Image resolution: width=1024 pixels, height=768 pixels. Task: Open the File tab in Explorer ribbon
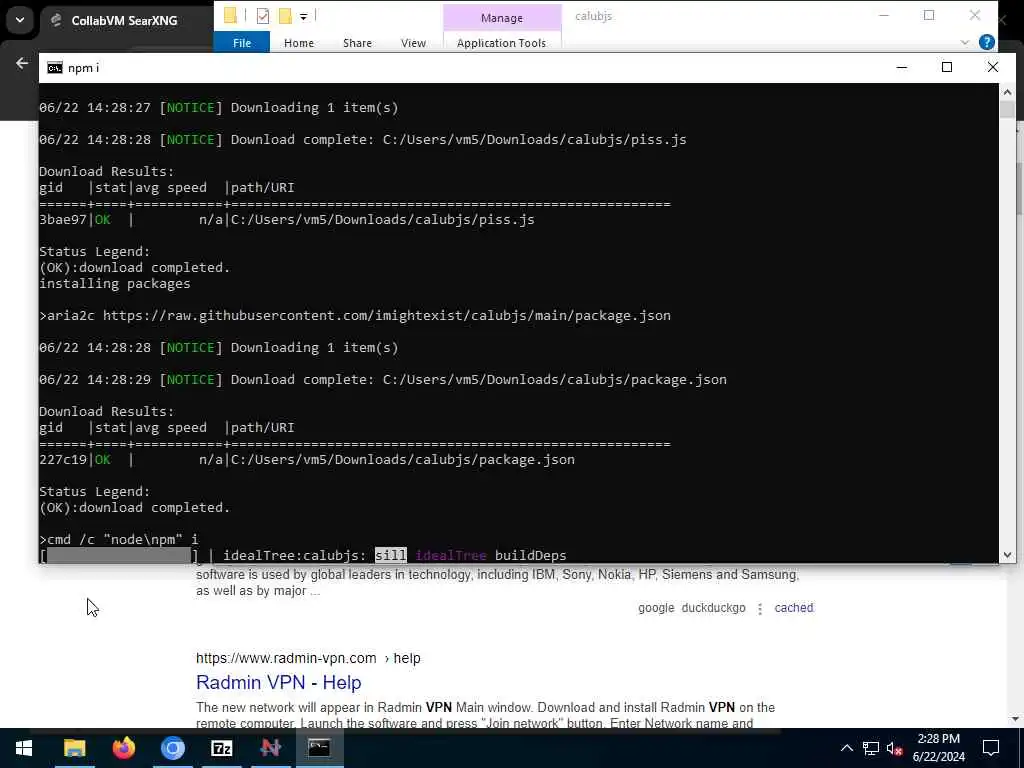[x=242, y=42]
